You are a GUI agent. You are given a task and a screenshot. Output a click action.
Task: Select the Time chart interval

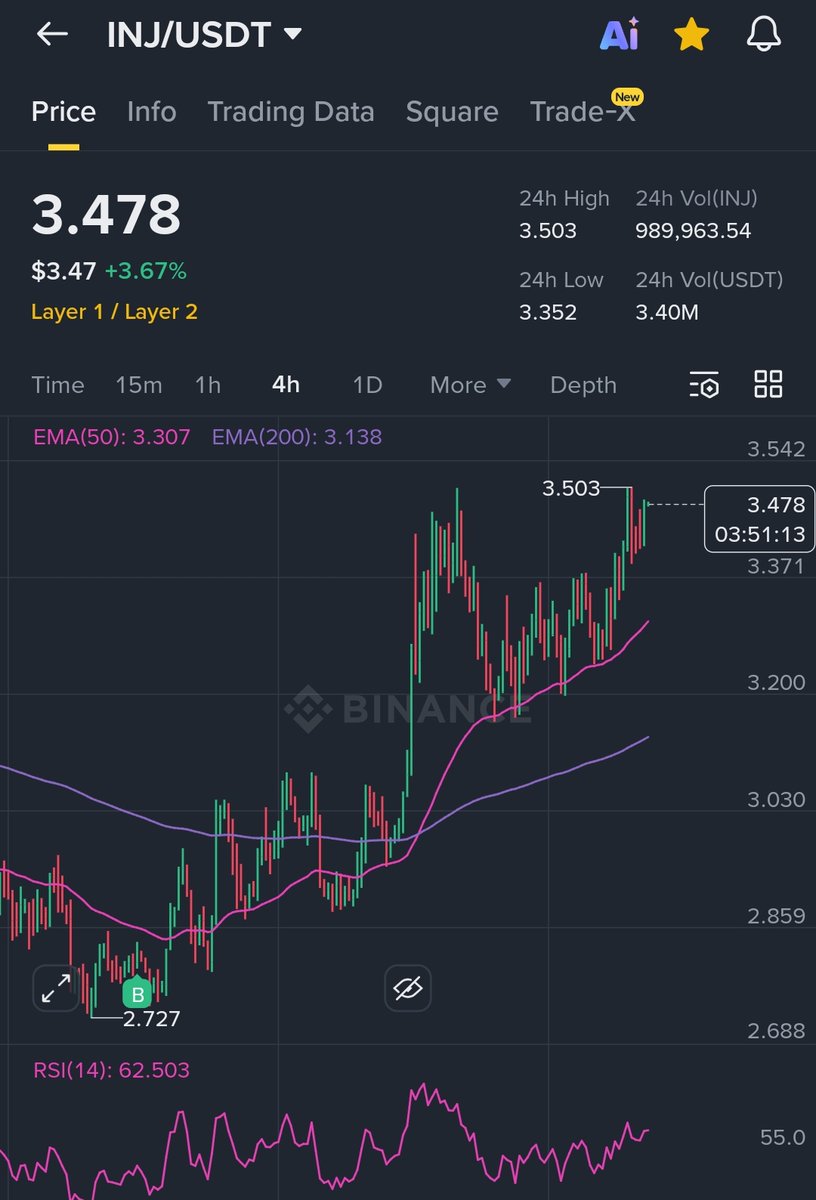click(58, 385)
